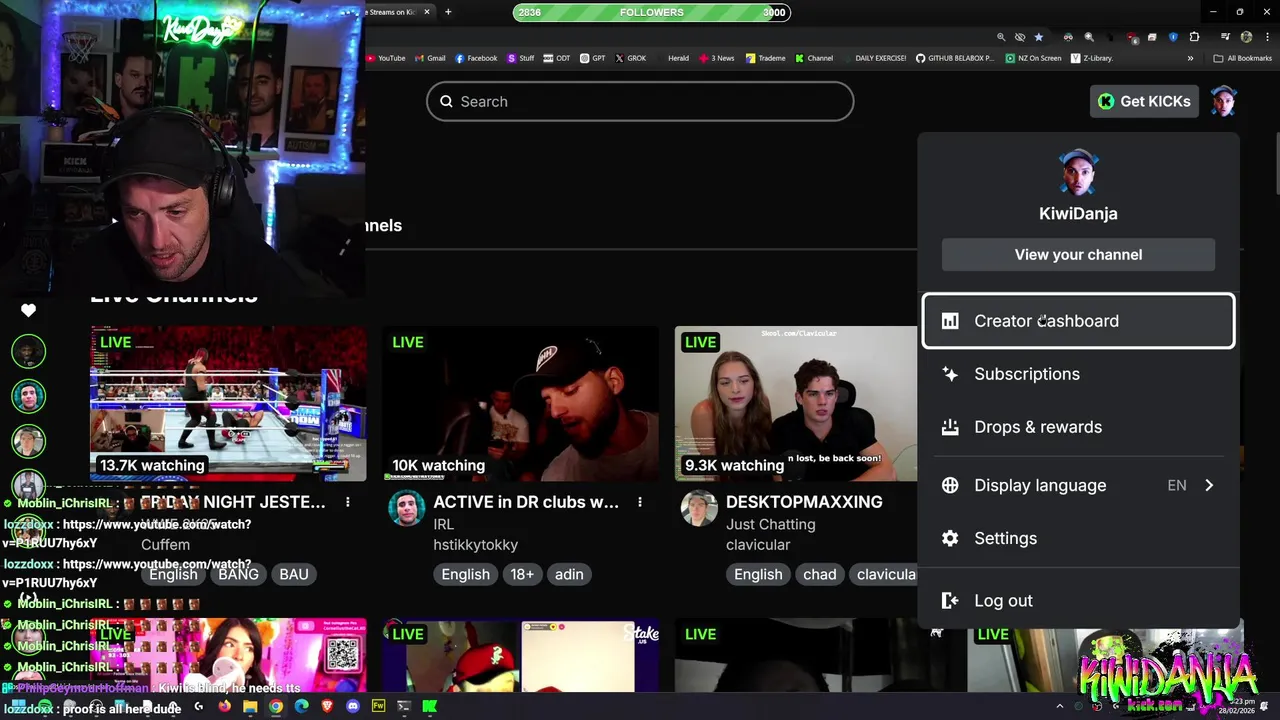Click the Adobe Fireworks taskbar icon
This screenshot has height=720, width=1280.
click(378, 707)
